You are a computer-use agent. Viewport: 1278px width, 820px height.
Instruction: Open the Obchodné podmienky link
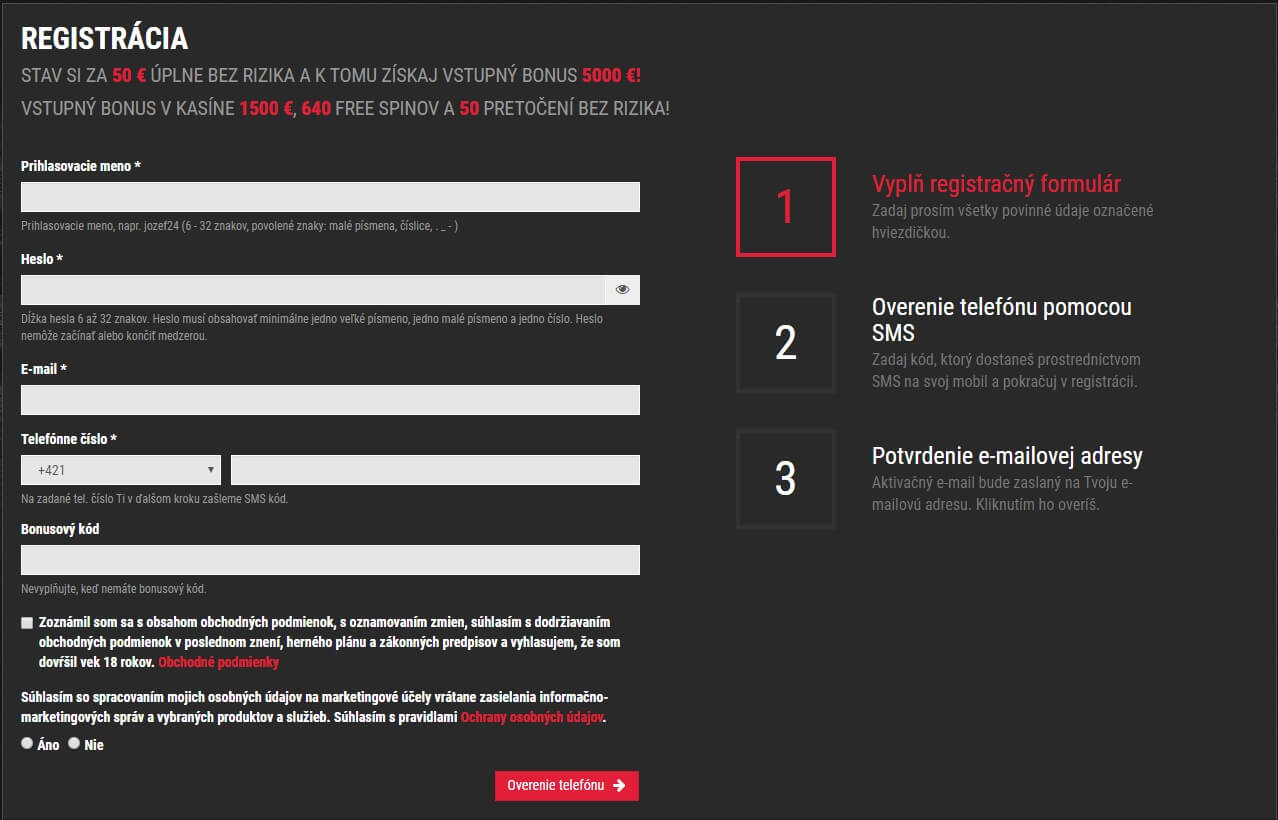coord(218,662)
